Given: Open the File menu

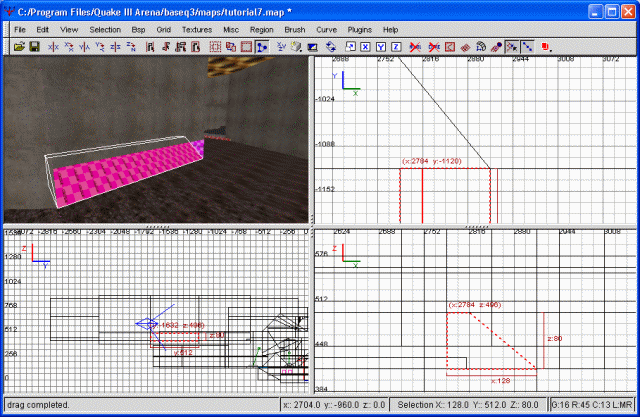Looking at the screenshot, I should pyautogui.click(x=20, y=30).
